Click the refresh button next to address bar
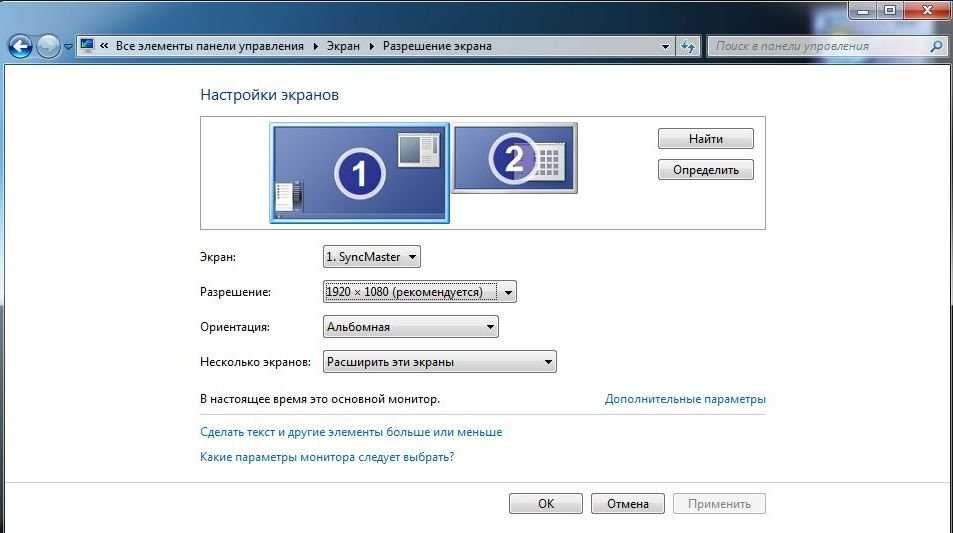The image size is (953, 533). tap(688, 46)
